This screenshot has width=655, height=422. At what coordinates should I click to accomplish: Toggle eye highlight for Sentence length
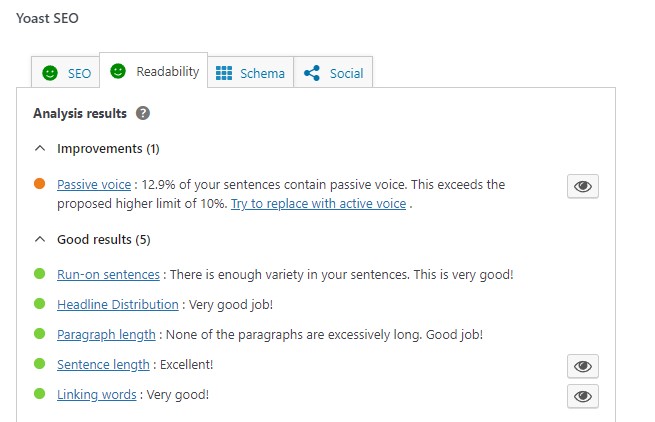[582, 365]
